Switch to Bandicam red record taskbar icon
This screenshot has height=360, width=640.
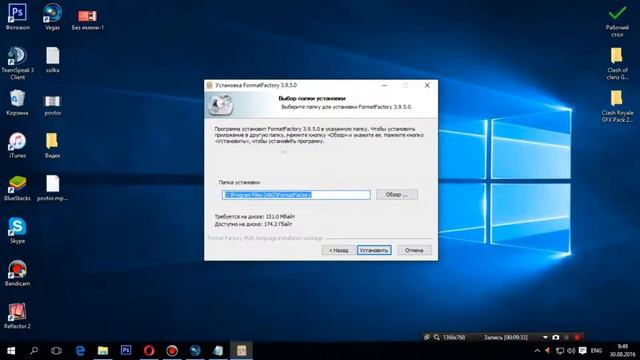click(172, 351)
